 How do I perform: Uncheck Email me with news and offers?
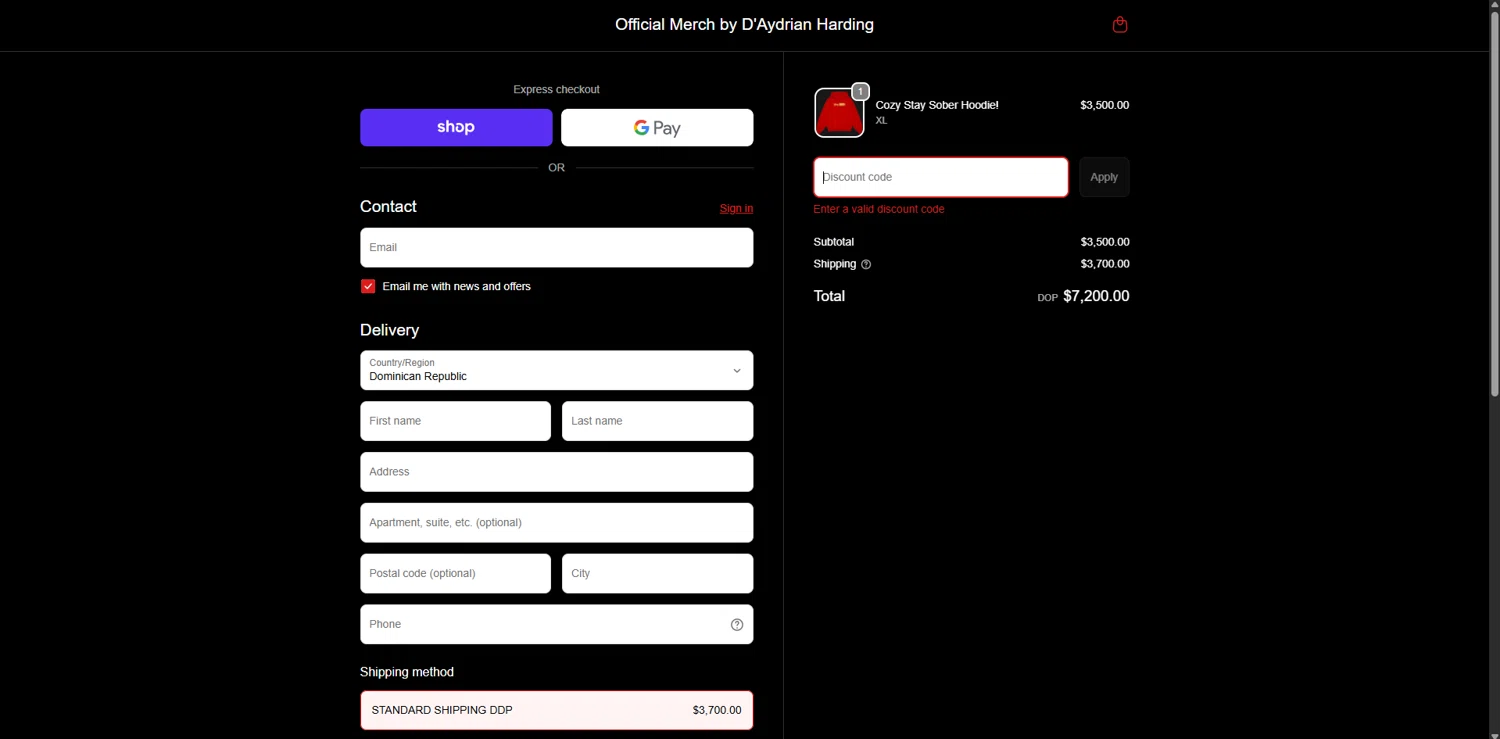(368, 286)
